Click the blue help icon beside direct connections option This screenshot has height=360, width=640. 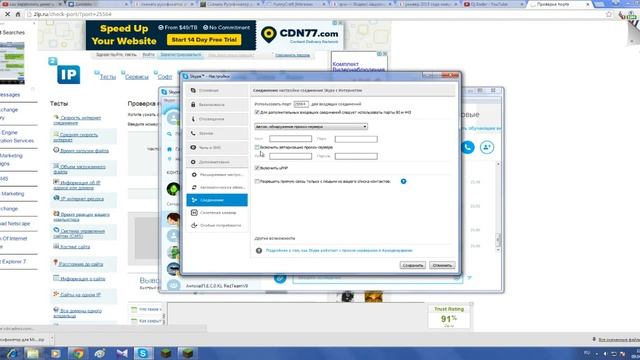[403, 181]
